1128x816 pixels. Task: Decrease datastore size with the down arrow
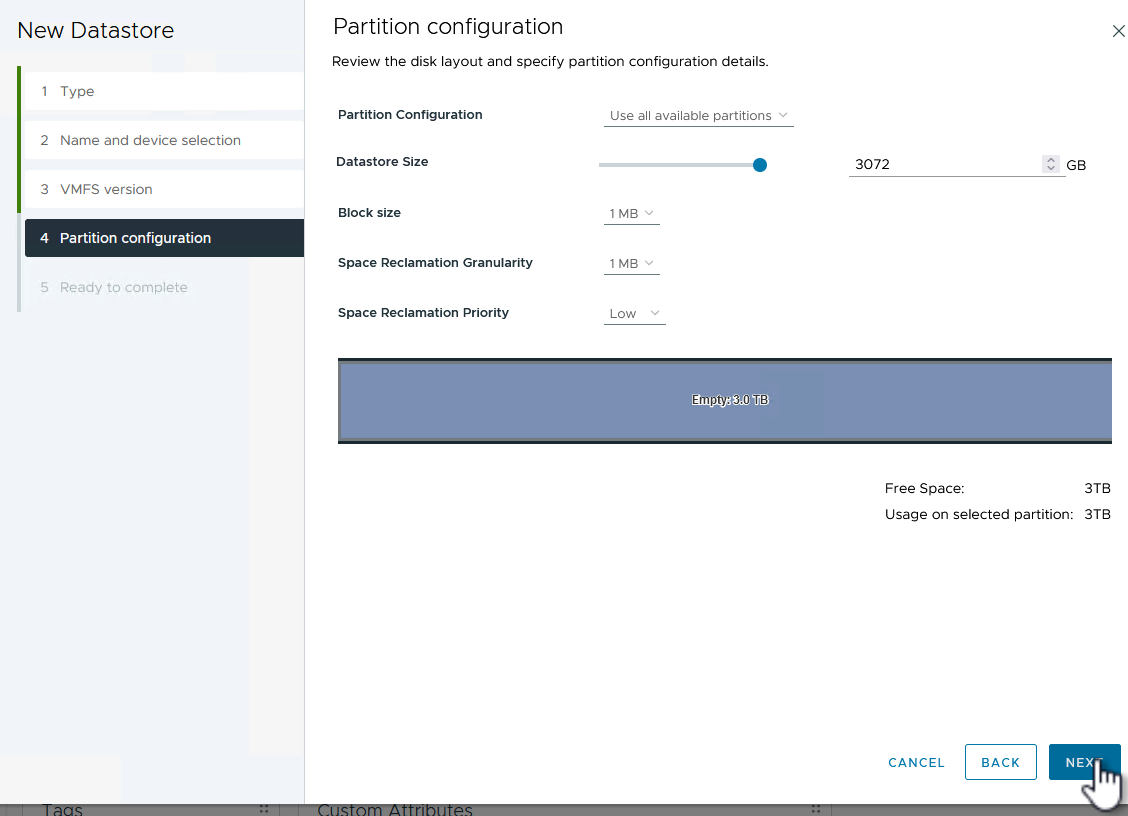[1050, 169]
